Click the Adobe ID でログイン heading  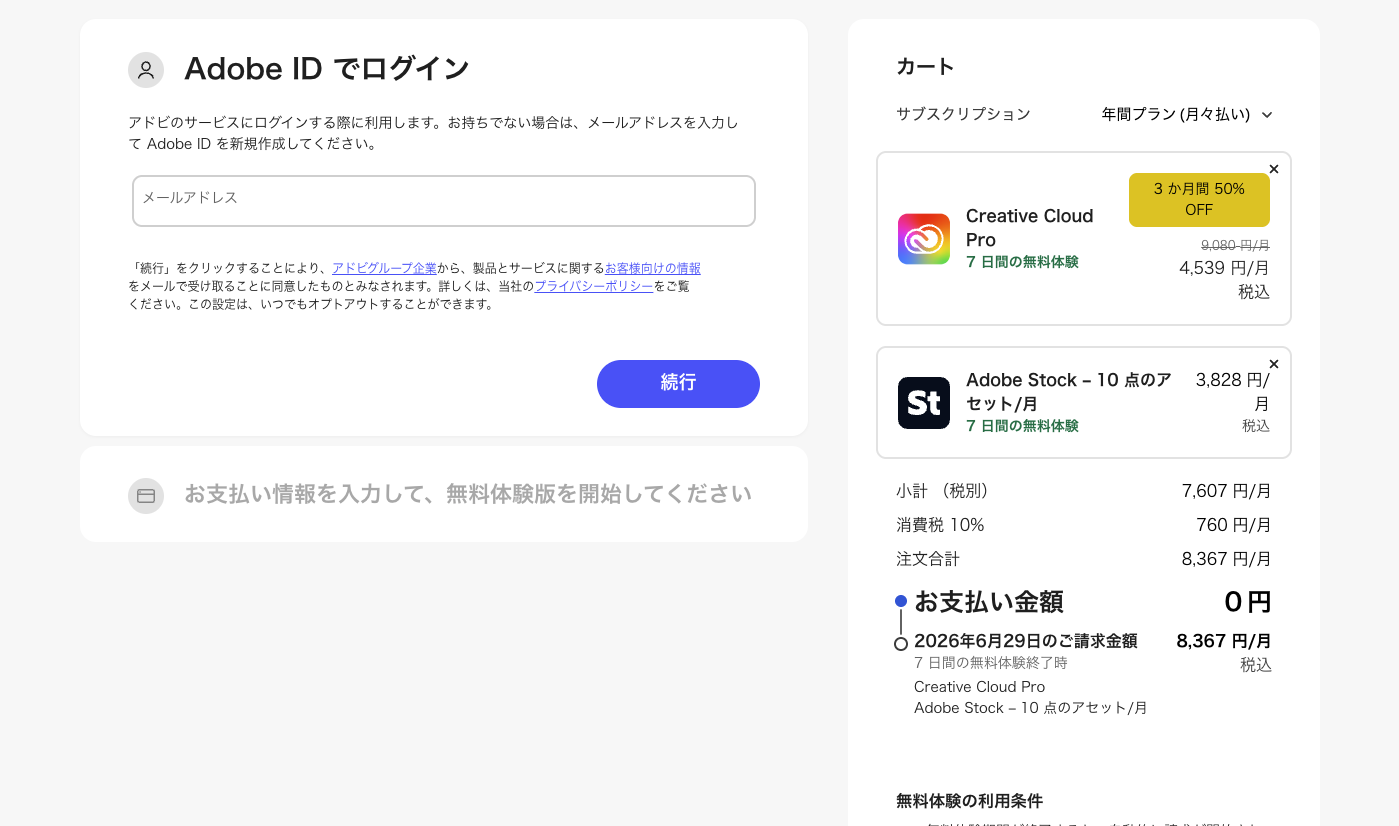point(327,69)
